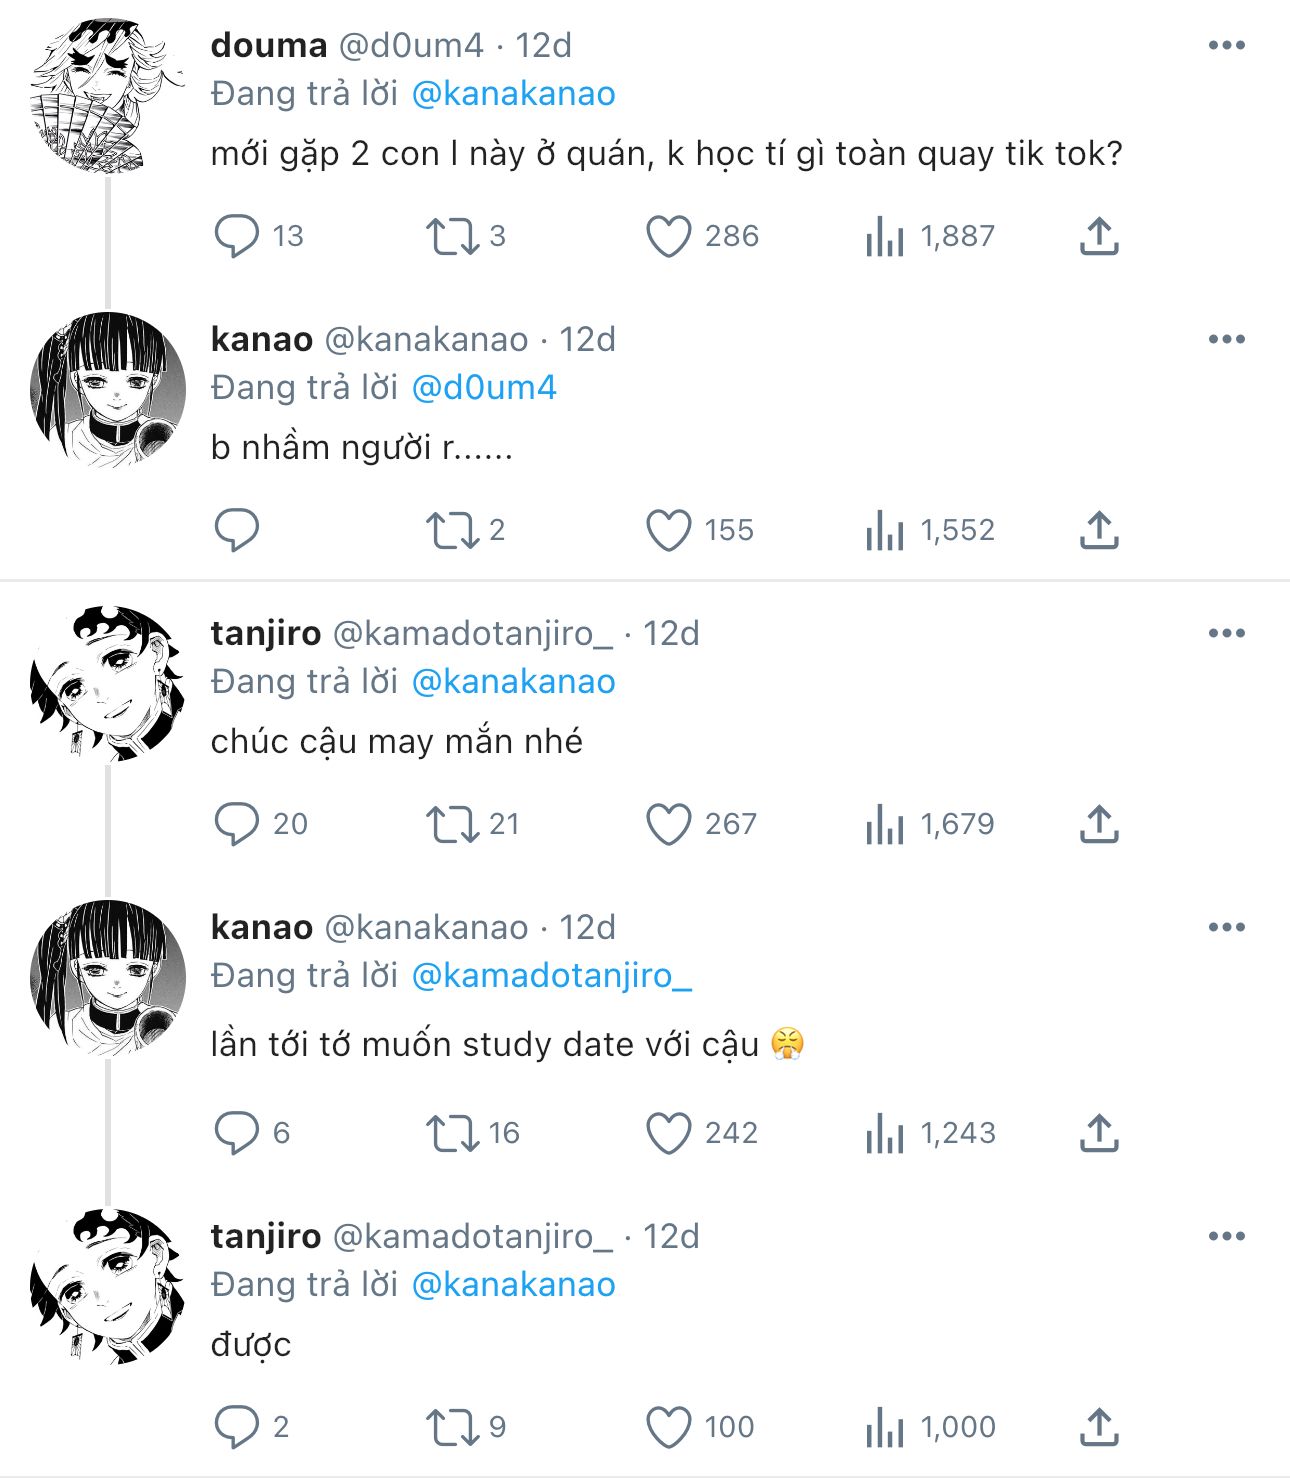Open @d0um4 mention link in kanao's reply
Image resolution: width=1290 pixels, height=1478 pixels.
pos(484,388)
